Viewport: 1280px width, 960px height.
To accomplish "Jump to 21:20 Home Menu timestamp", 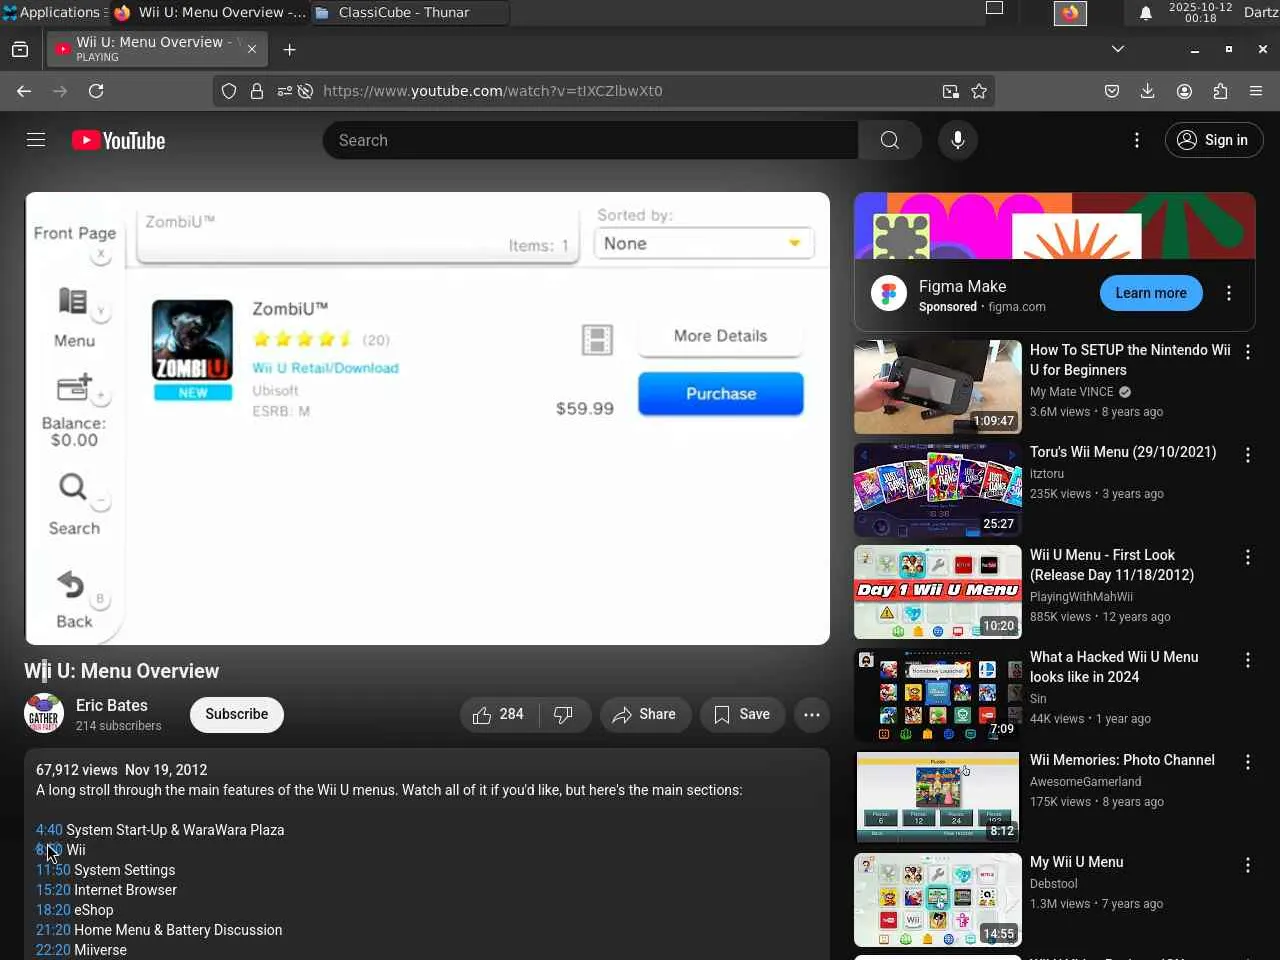I will pyautogui.click(x=53, y=930).
